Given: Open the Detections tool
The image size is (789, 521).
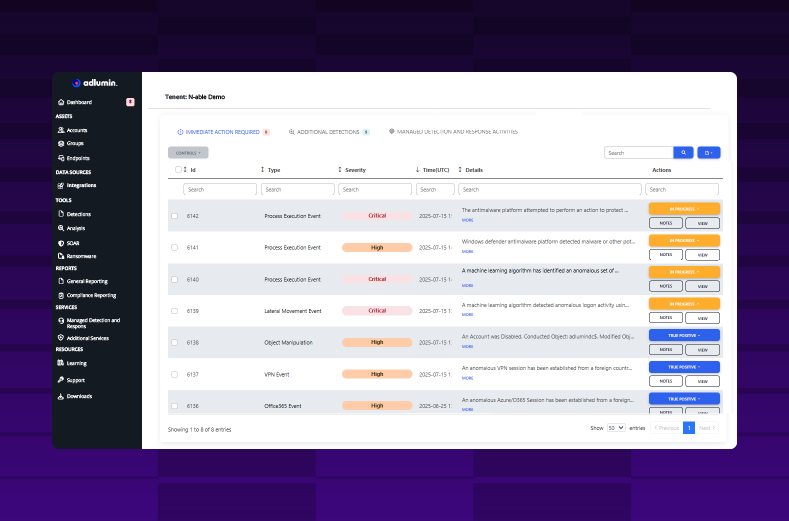Looking at the screenshot, I should pos(78,214).
